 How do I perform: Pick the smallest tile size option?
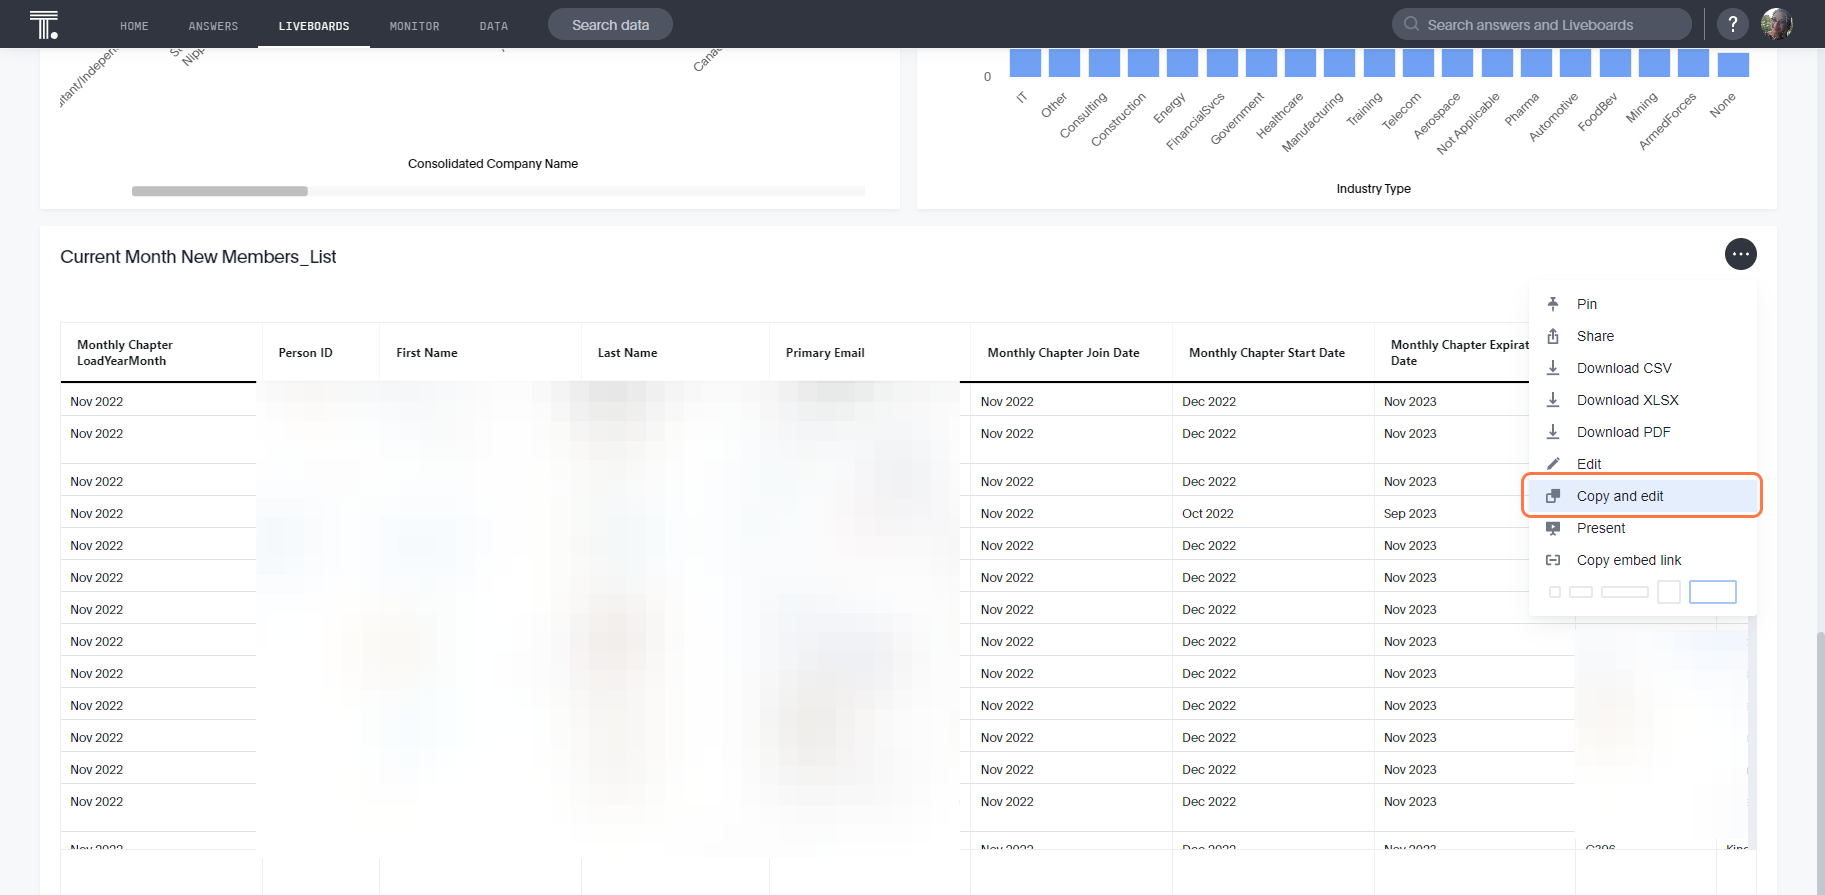[1555, 592]
